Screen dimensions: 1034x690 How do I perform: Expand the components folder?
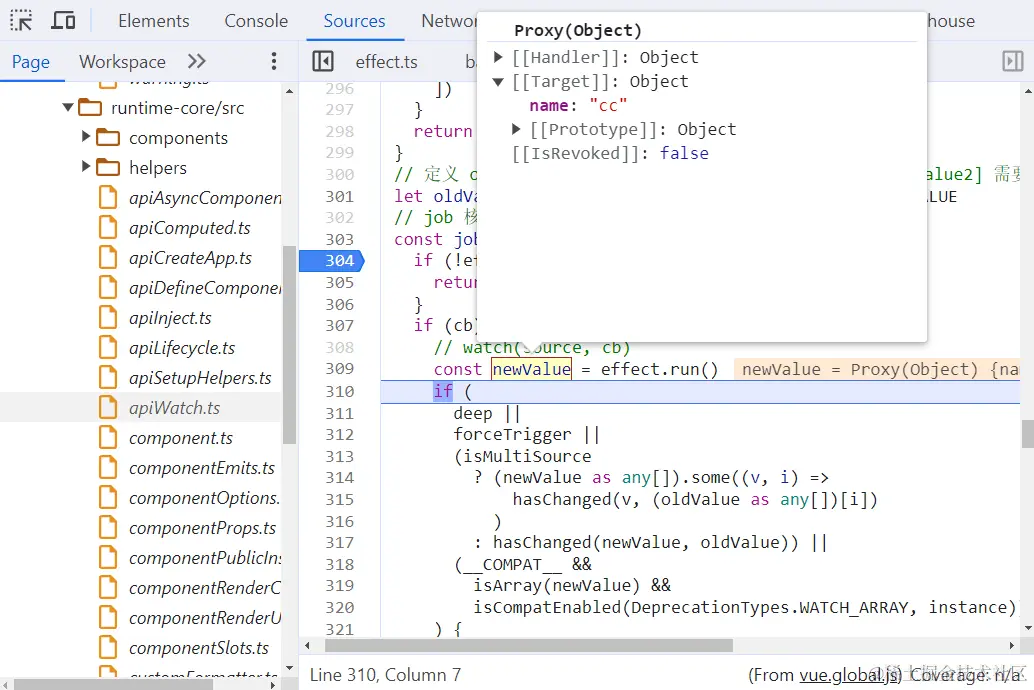point(85,137)
